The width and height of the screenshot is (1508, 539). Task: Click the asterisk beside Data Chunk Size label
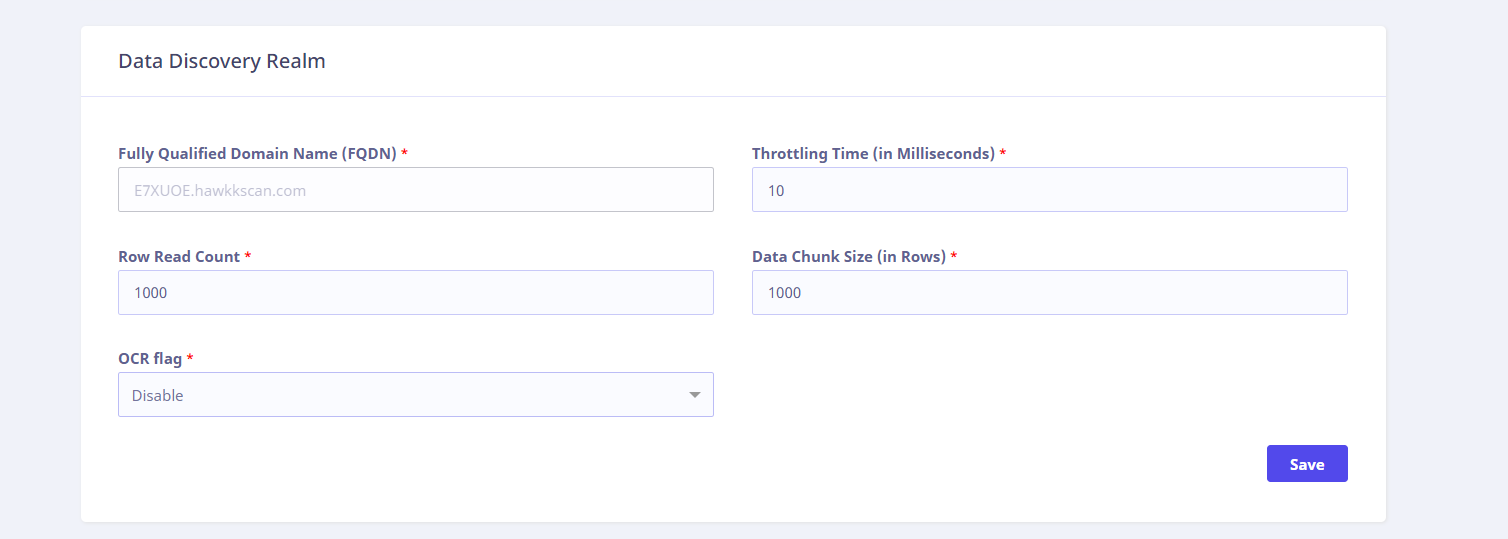click(x=954, y=256)
